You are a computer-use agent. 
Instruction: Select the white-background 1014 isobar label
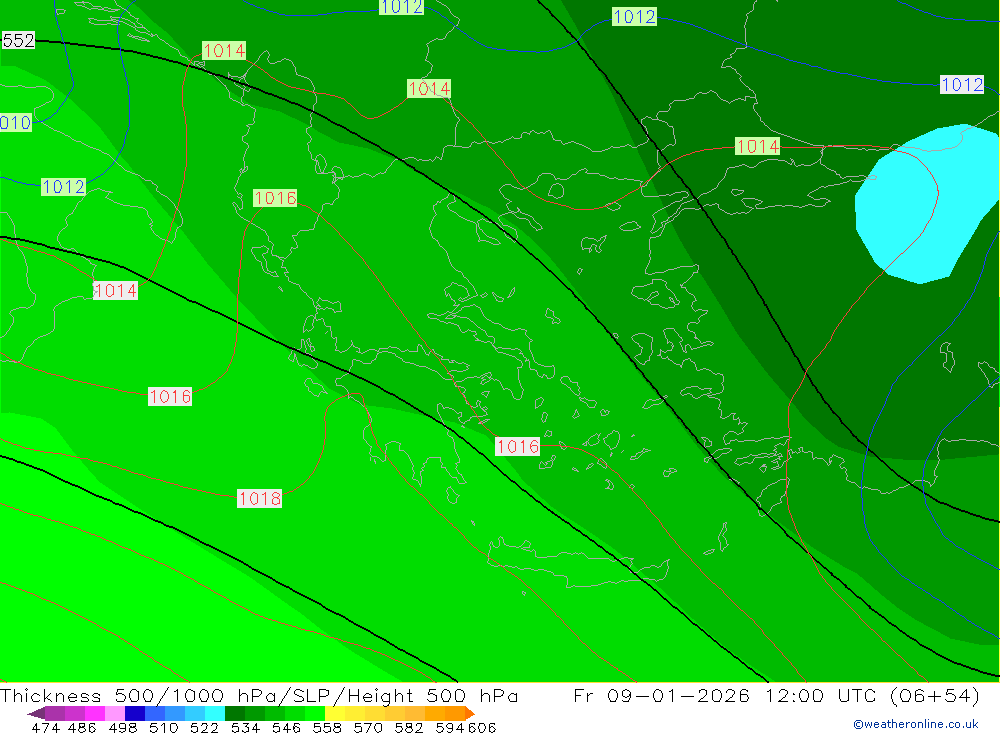click(x=115, y=290)
